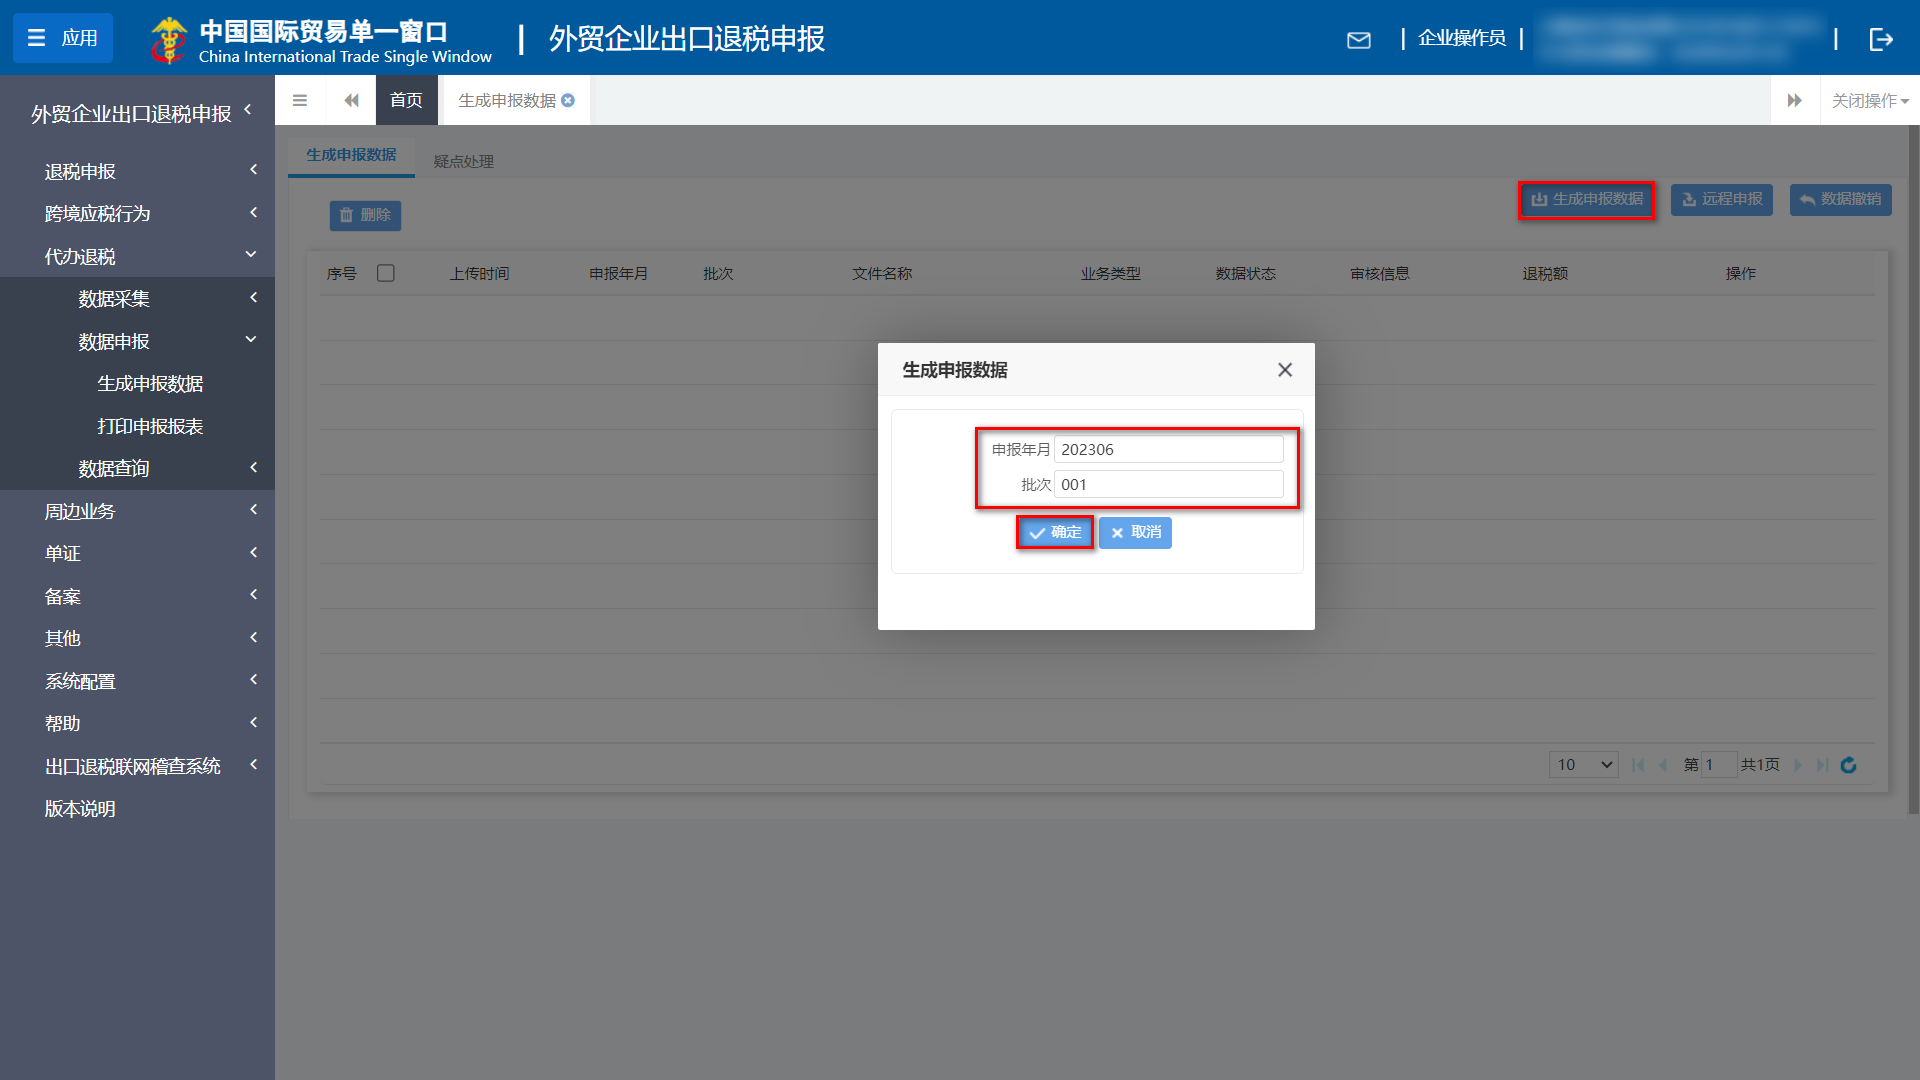1920x1080 pixels.
Task: Confirm the dialog with 确定 button
Action: [x=1054, y=532]
